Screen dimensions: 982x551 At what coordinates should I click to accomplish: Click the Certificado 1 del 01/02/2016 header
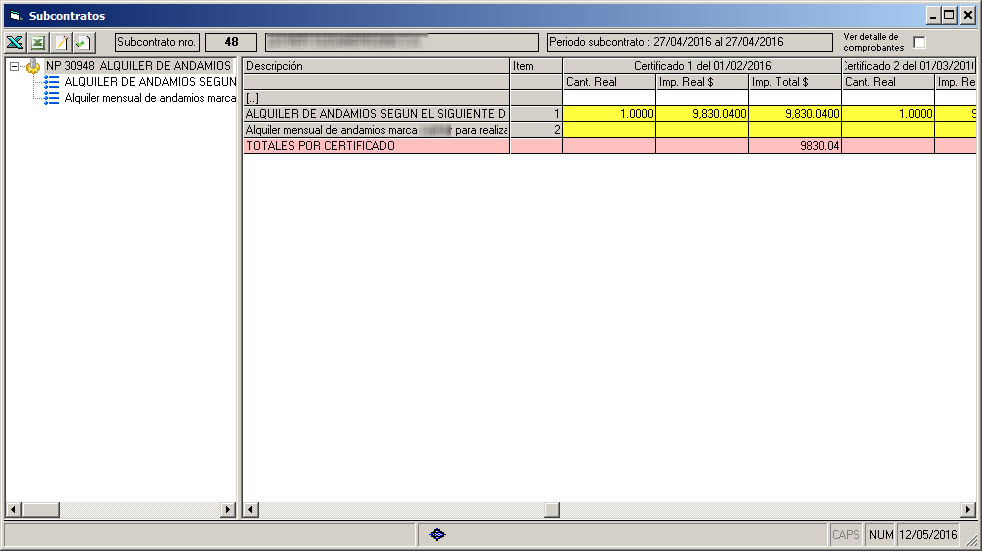[702, 66]
